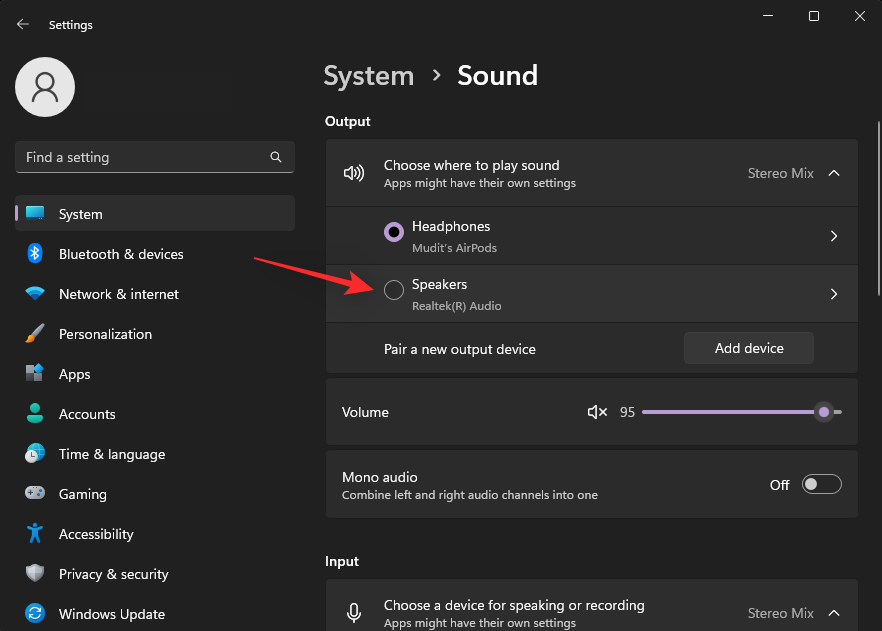Click the Accessibility person icon

(35, 534)
